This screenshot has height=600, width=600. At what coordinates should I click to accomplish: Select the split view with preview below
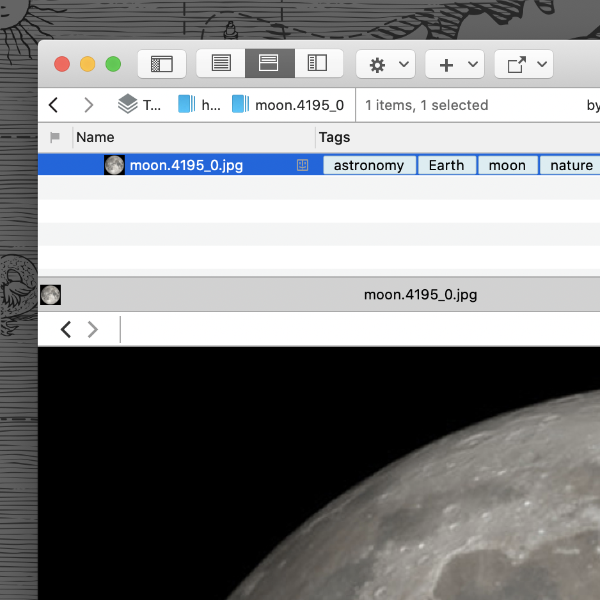pyautogui.click(x=269, y=64)
